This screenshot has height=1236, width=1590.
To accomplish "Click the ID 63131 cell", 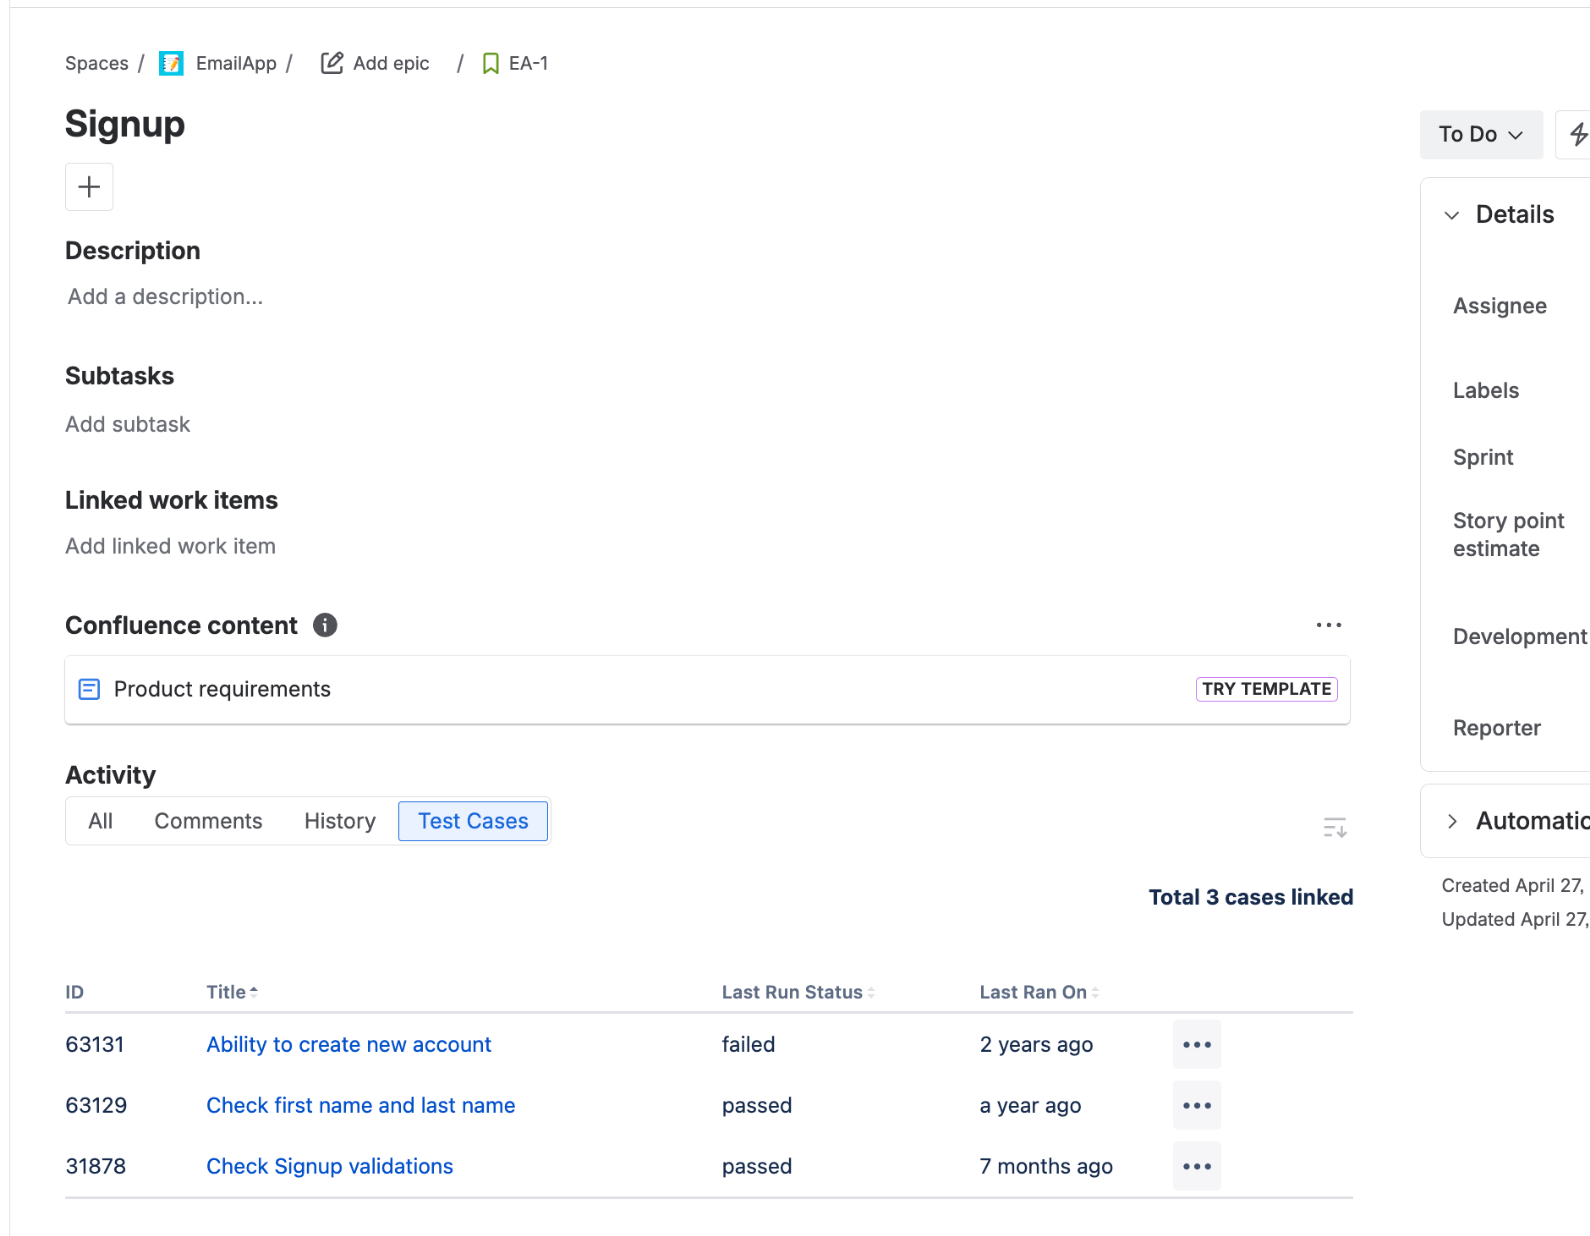I will (95, 1045).
